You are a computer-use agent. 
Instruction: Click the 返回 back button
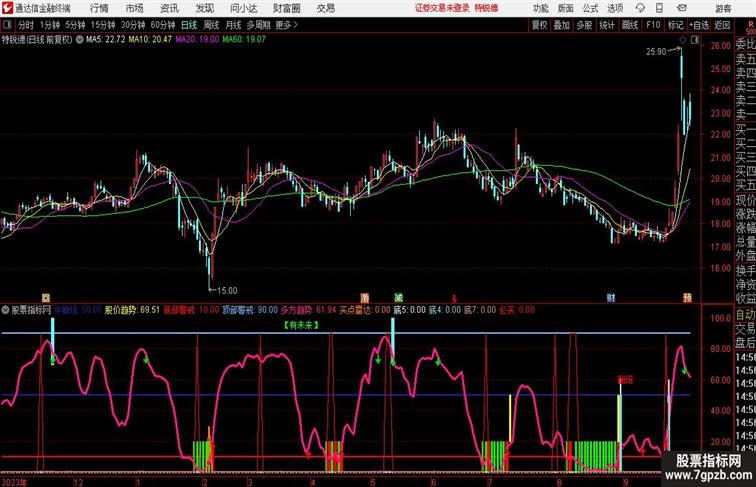coord(722,25)
